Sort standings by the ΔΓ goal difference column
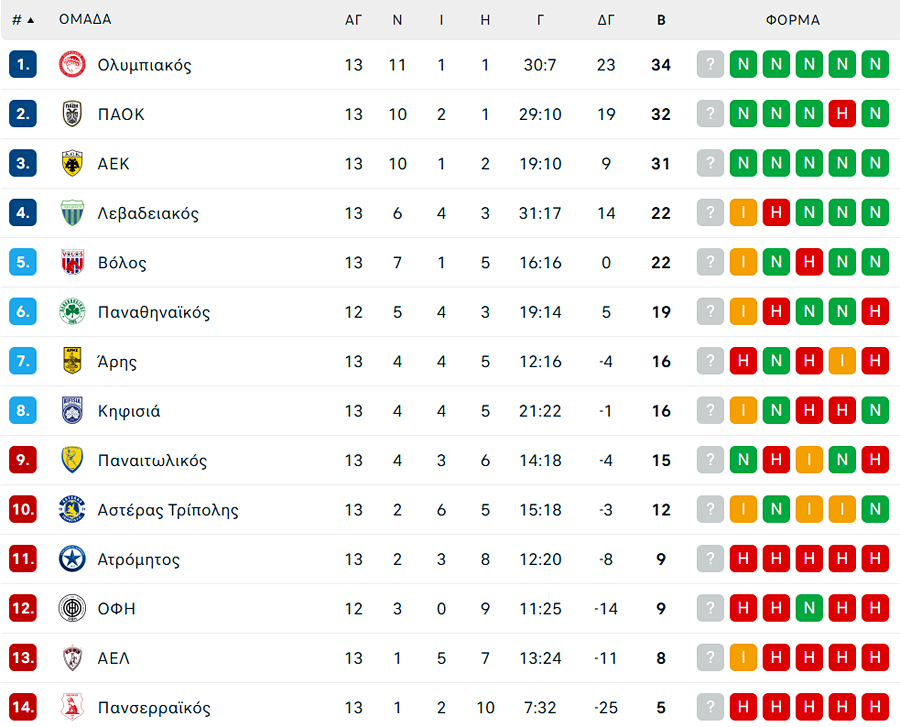This screenshot has height=727, width=900. pyautogui.click(x=606, y=20)
